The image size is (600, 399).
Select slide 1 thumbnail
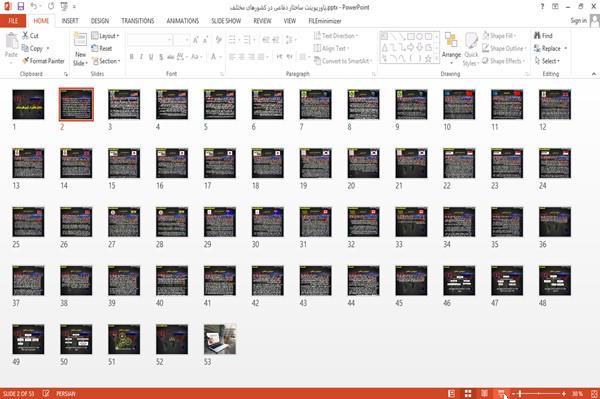tap(28, 104)
